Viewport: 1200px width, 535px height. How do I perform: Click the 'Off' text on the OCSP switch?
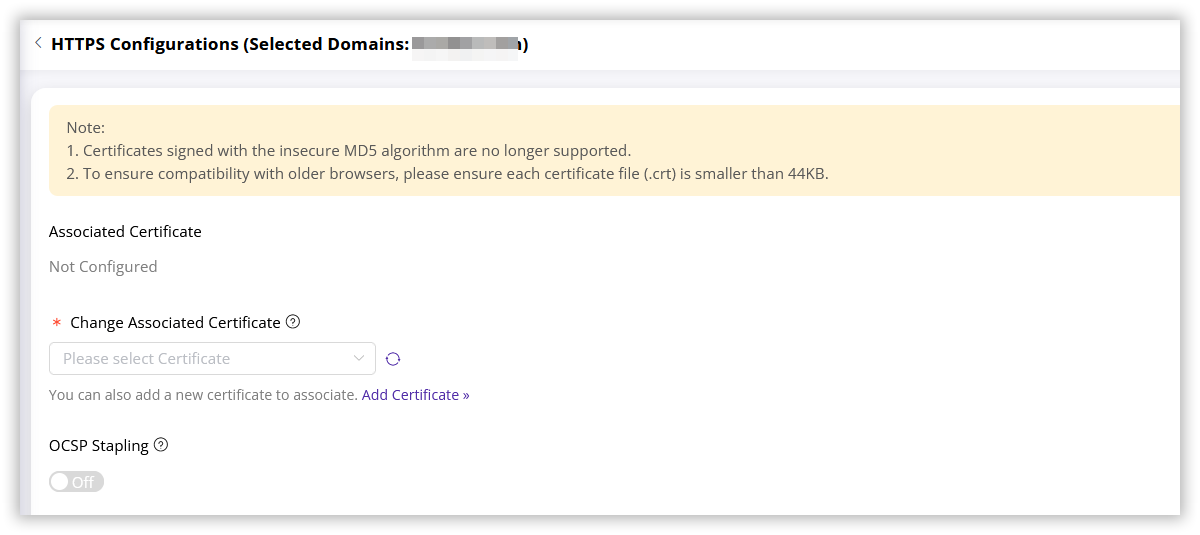pyautogui.click(x=83, y=482)
